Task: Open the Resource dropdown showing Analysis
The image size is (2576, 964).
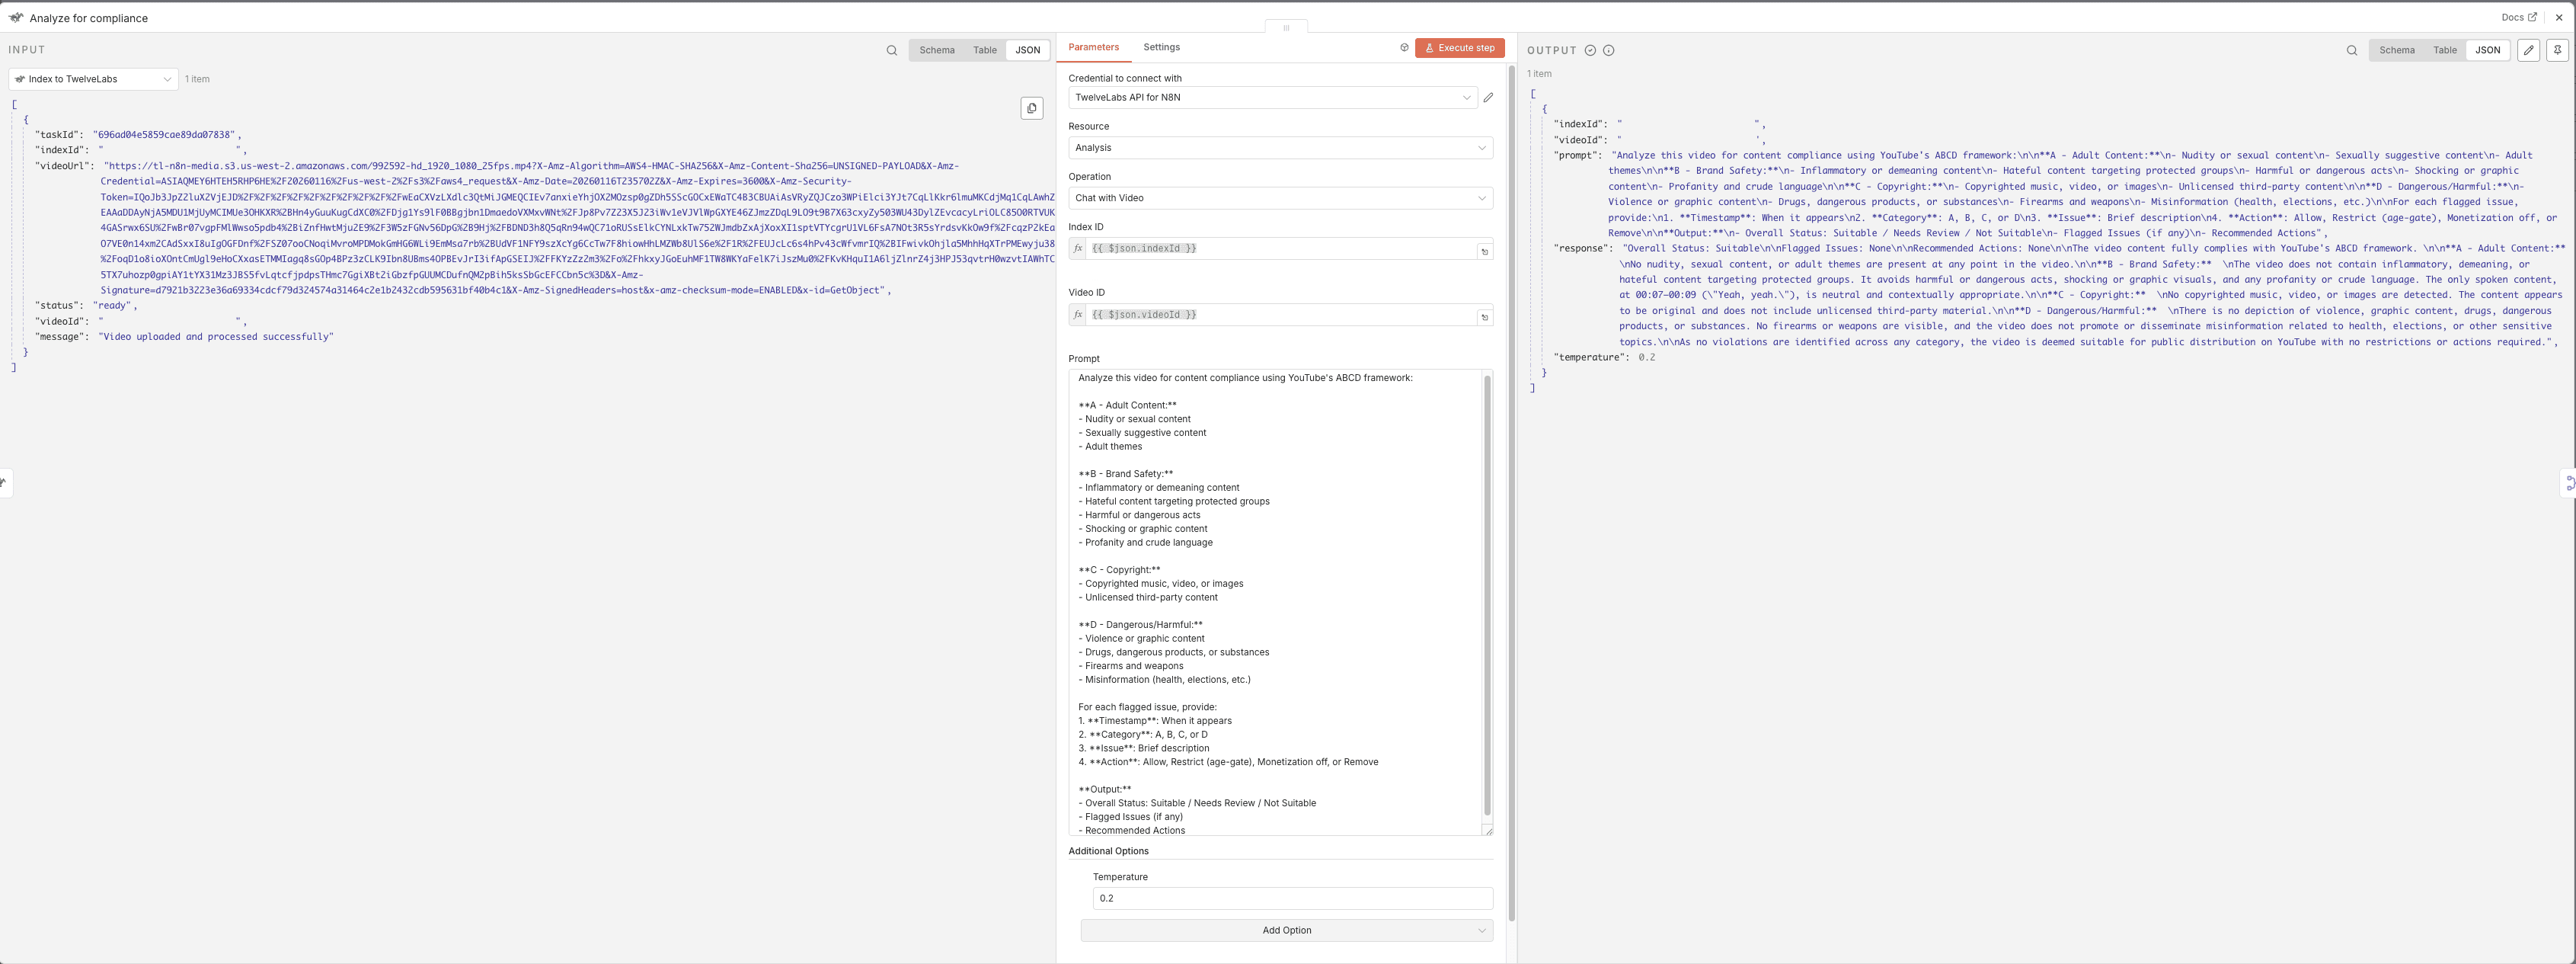Action: (x=1280, y=148)
